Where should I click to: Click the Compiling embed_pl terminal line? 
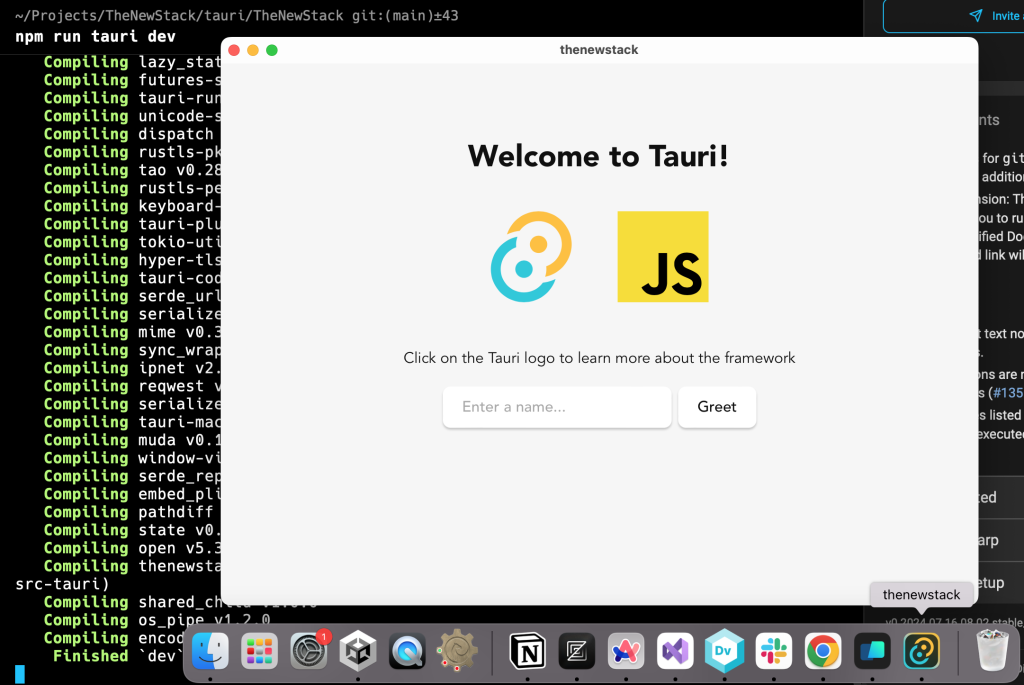(x=132, y=494)
